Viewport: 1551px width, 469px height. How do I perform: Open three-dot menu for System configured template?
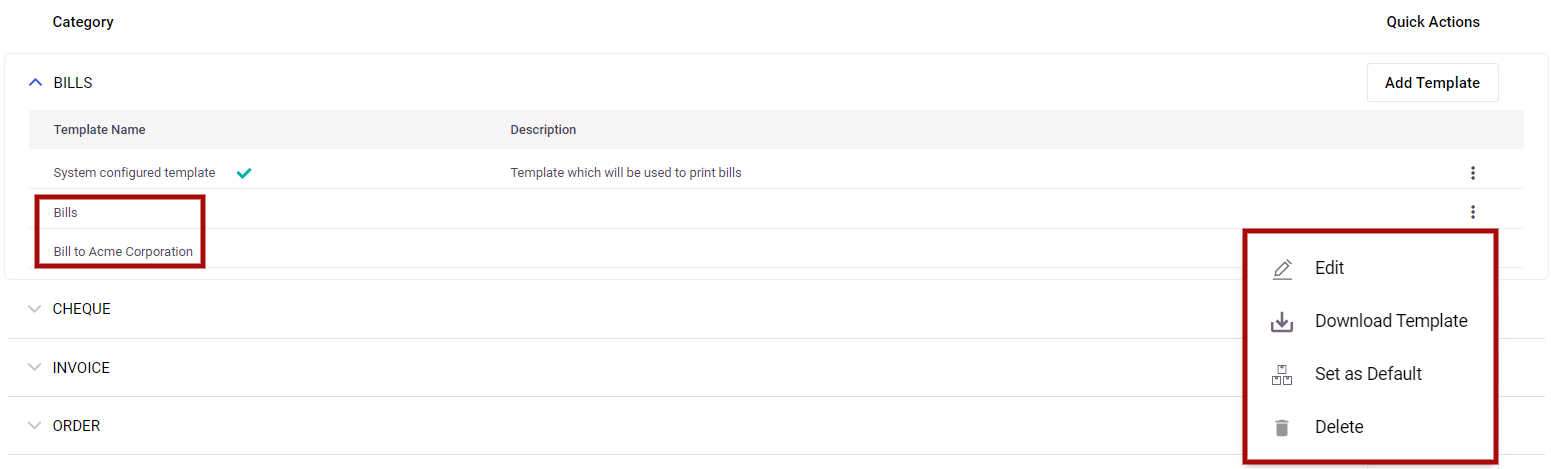pos(1473,173)
